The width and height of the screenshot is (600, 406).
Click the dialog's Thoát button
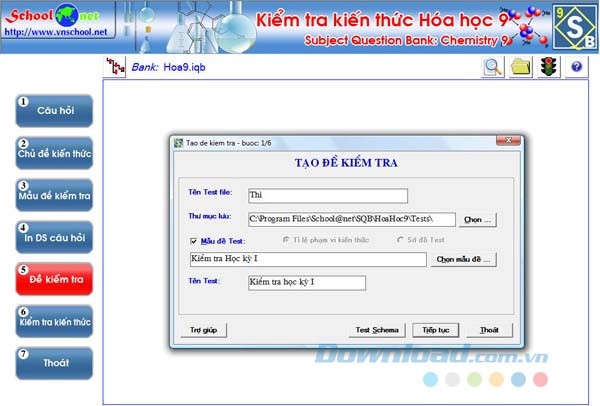point(489,330)
